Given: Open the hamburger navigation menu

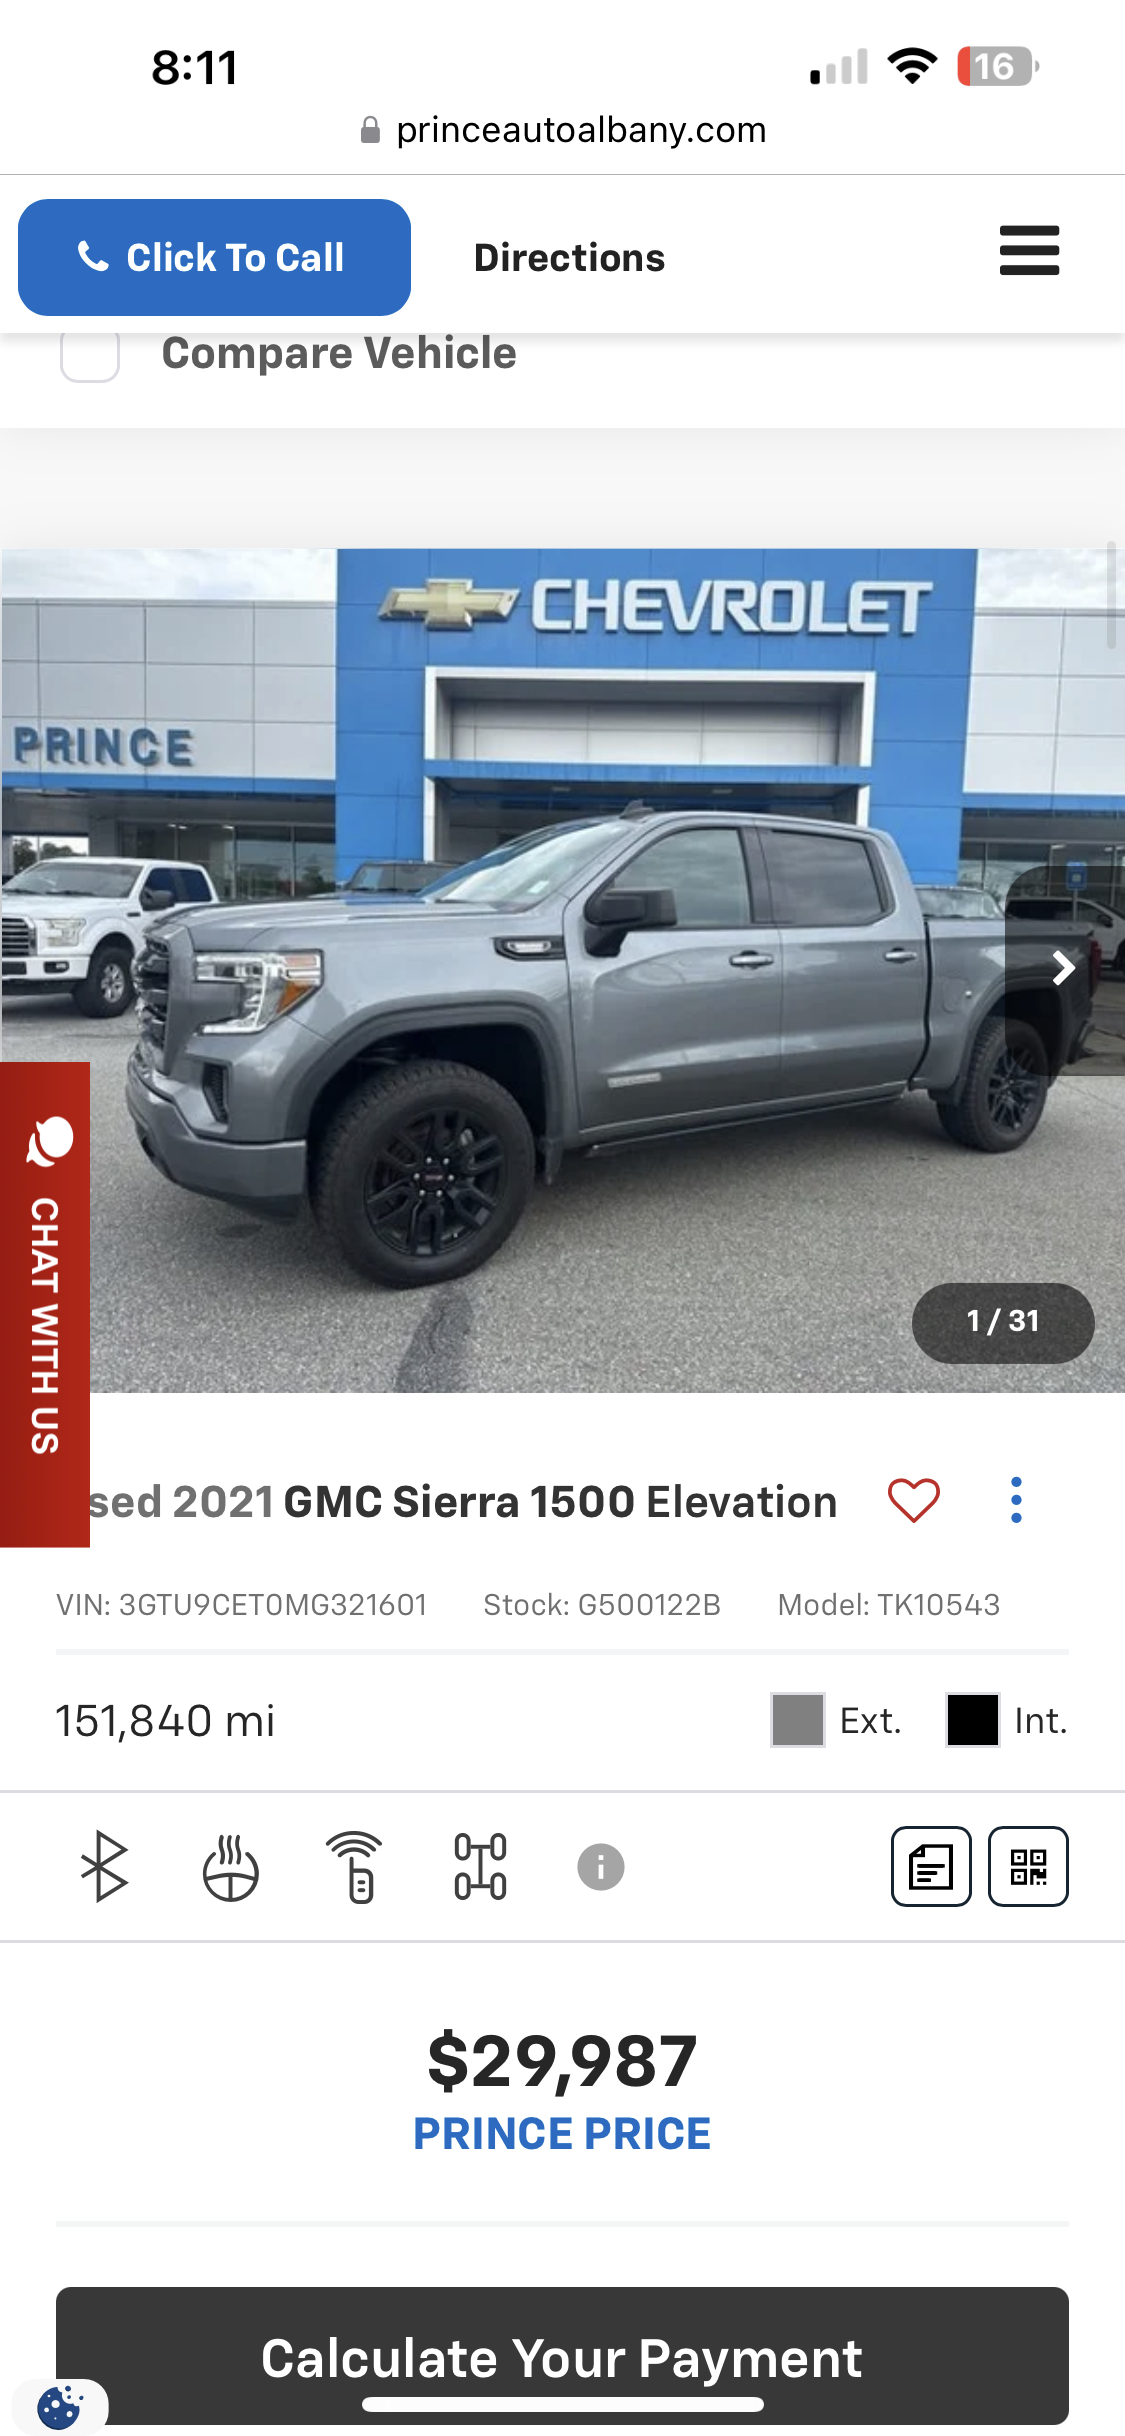Looking at the screenshot, I should [1029, 250].
